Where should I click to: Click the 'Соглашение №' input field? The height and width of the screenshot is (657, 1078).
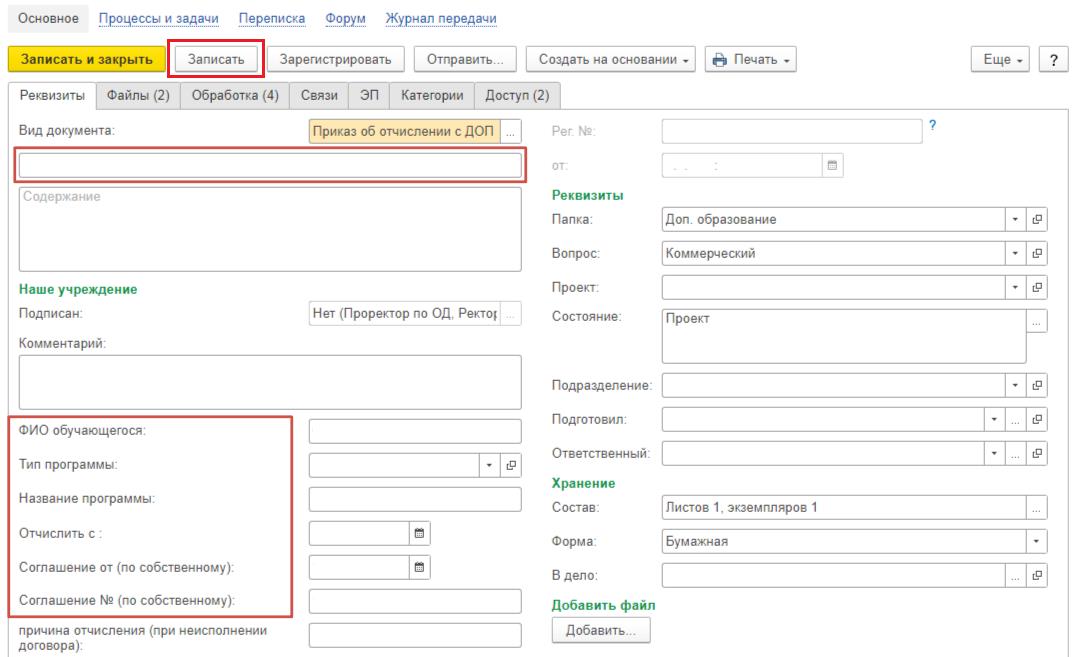pos(415,601)
